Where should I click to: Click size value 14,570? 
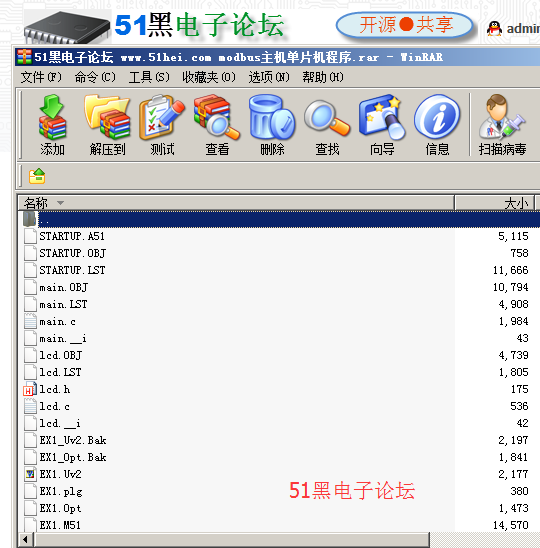click(511, 525)
